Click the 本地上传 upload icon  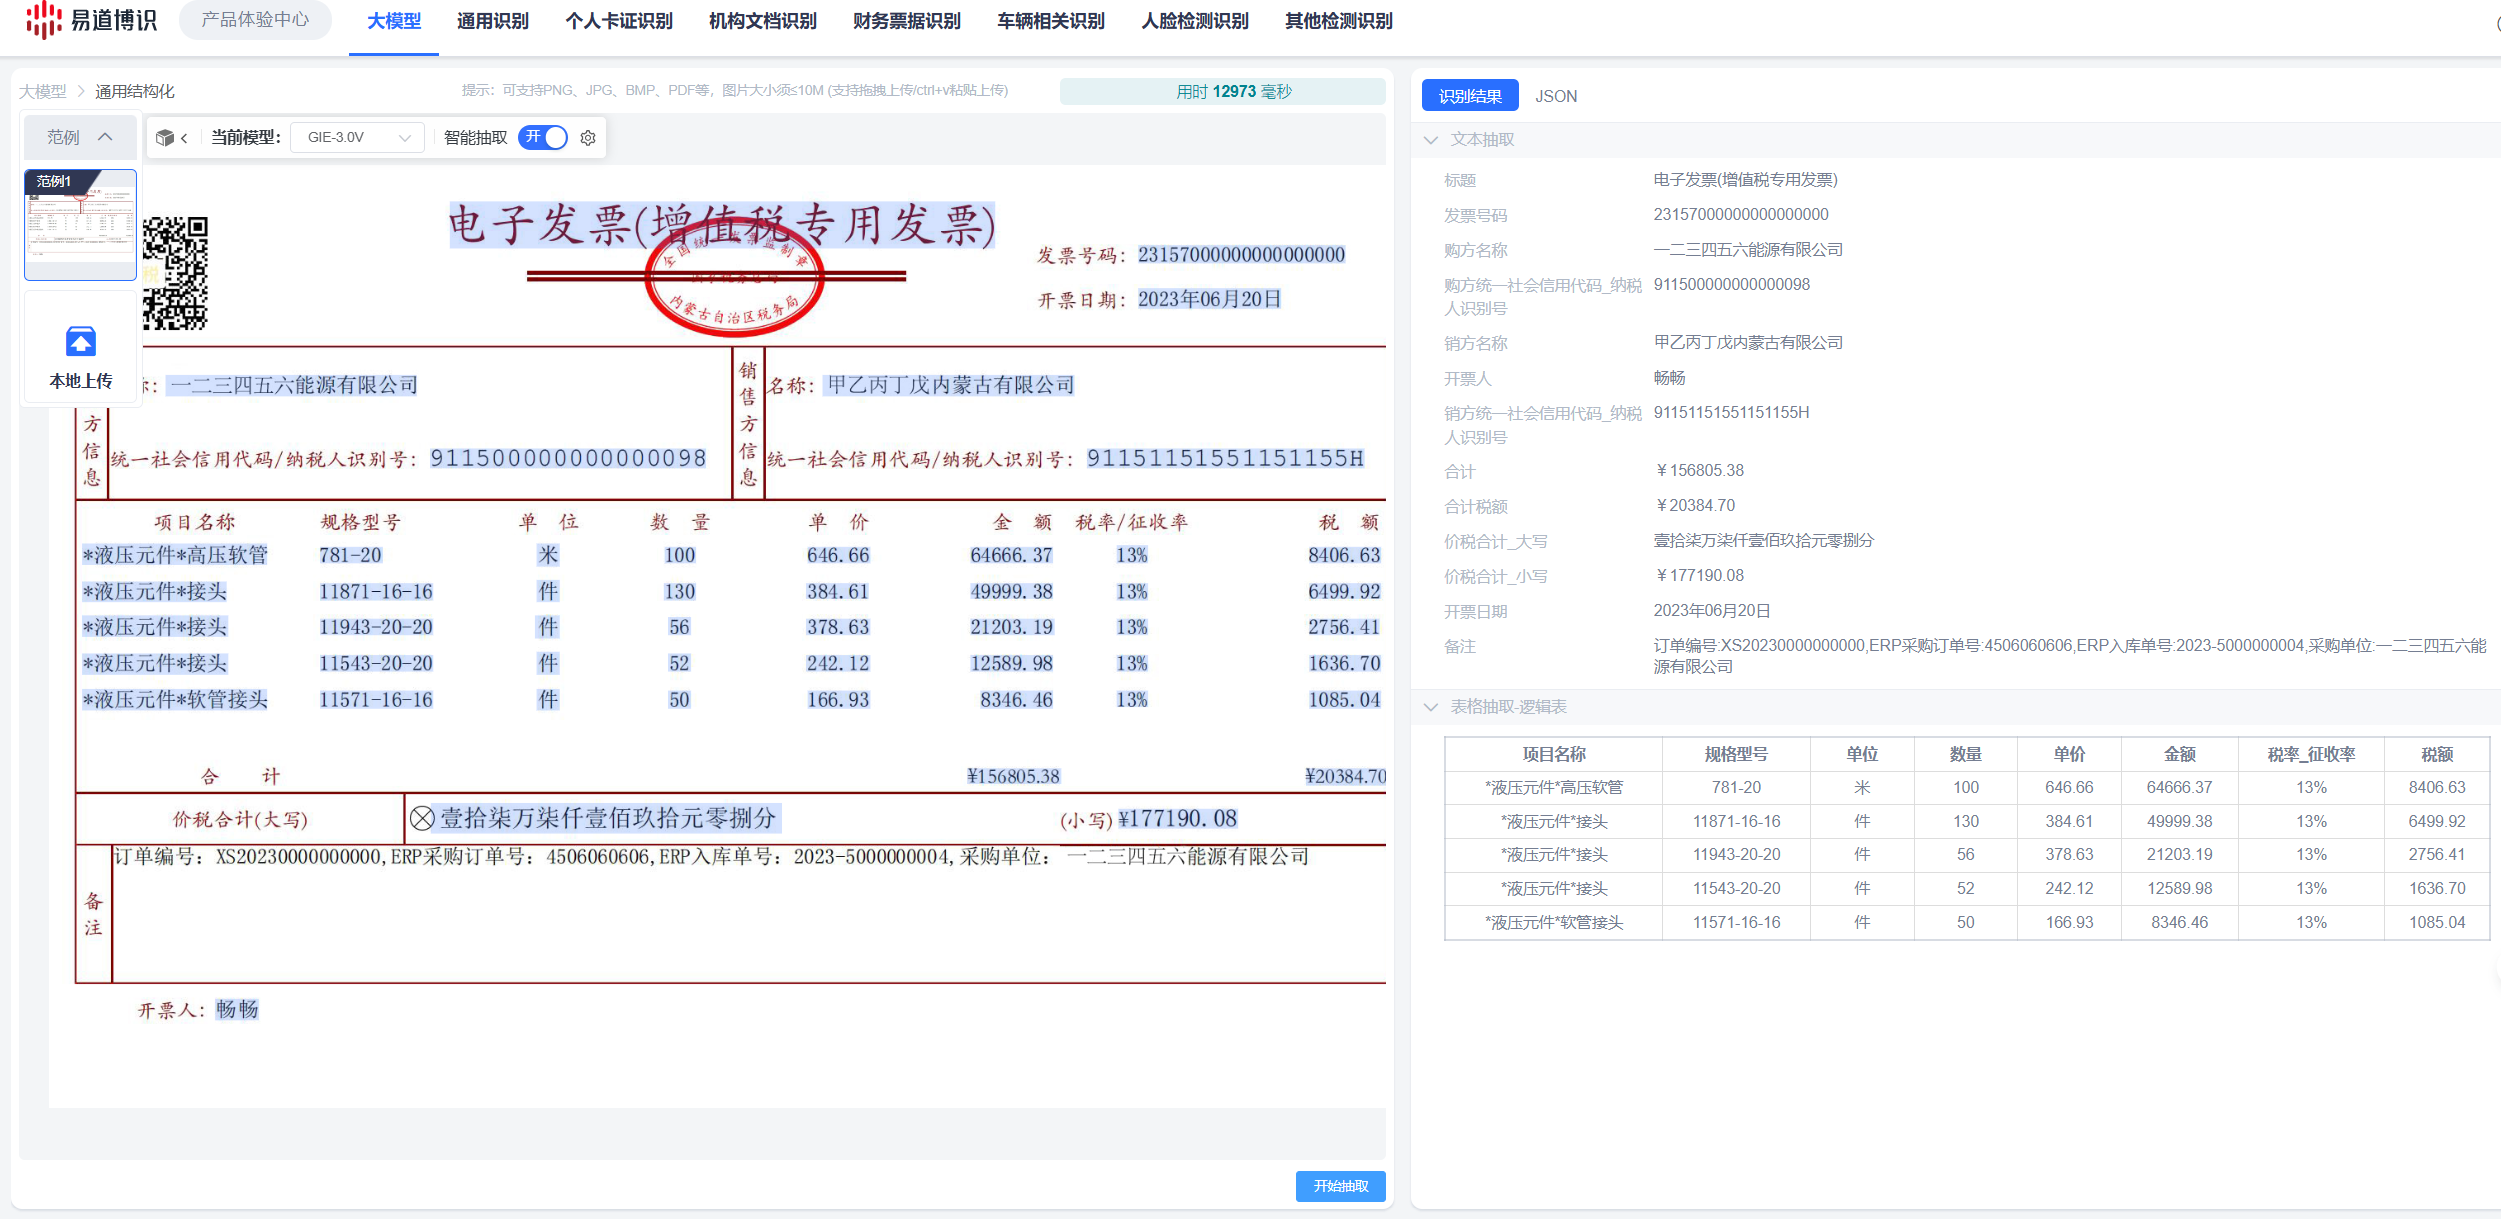coord(80,342)
